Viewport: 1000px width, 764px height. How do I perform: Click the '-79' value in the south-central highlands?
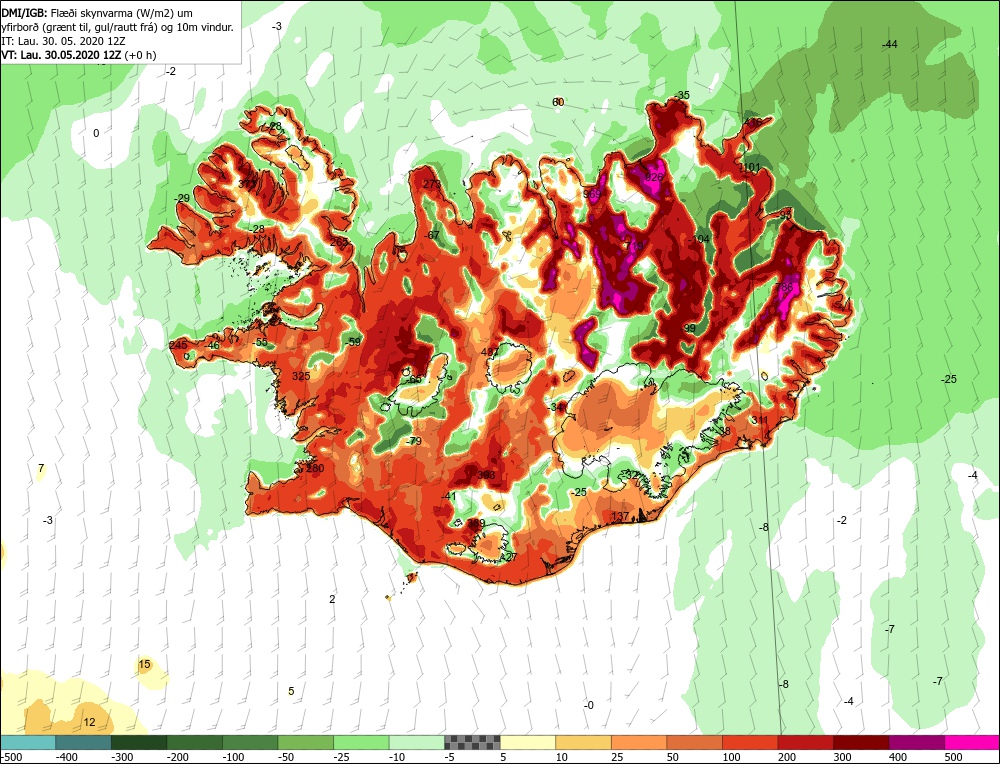(x=414, y=441)
